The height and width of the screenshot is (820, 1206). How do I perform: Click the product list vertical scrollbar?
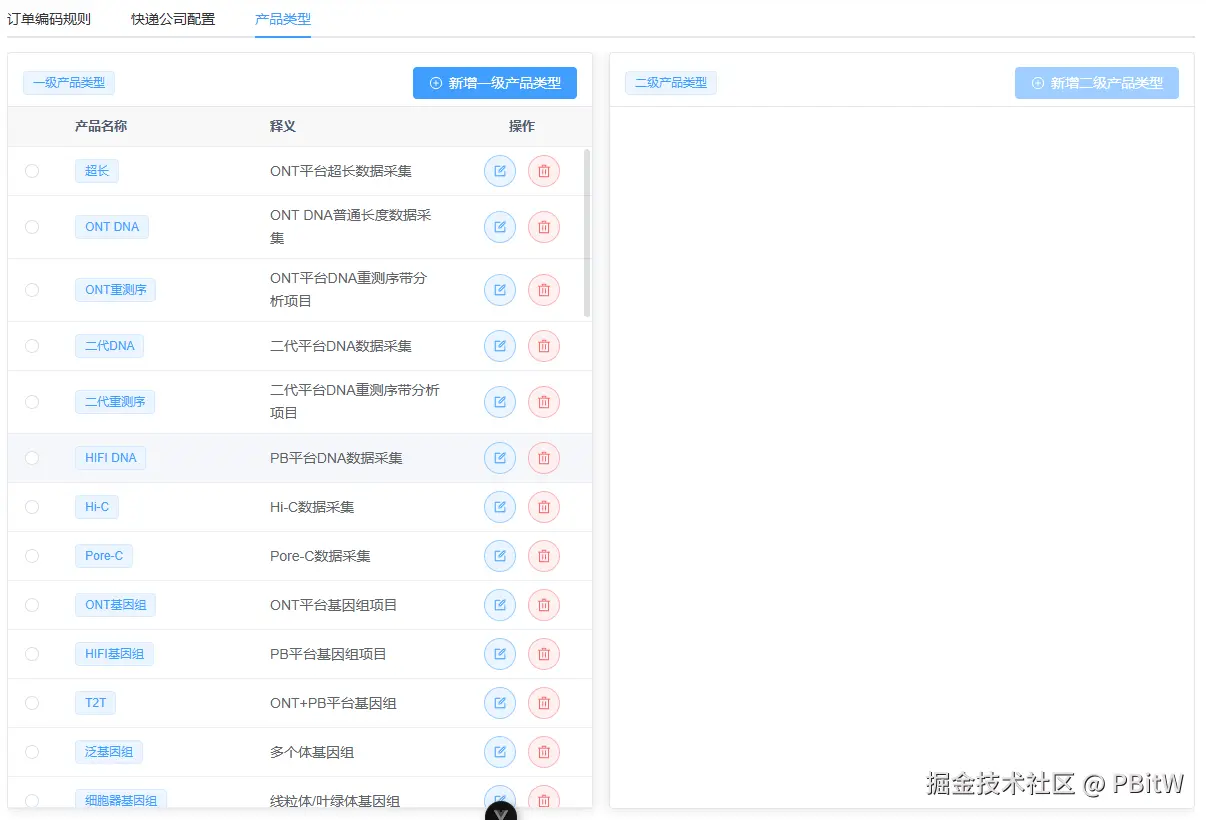coord(587,233)
